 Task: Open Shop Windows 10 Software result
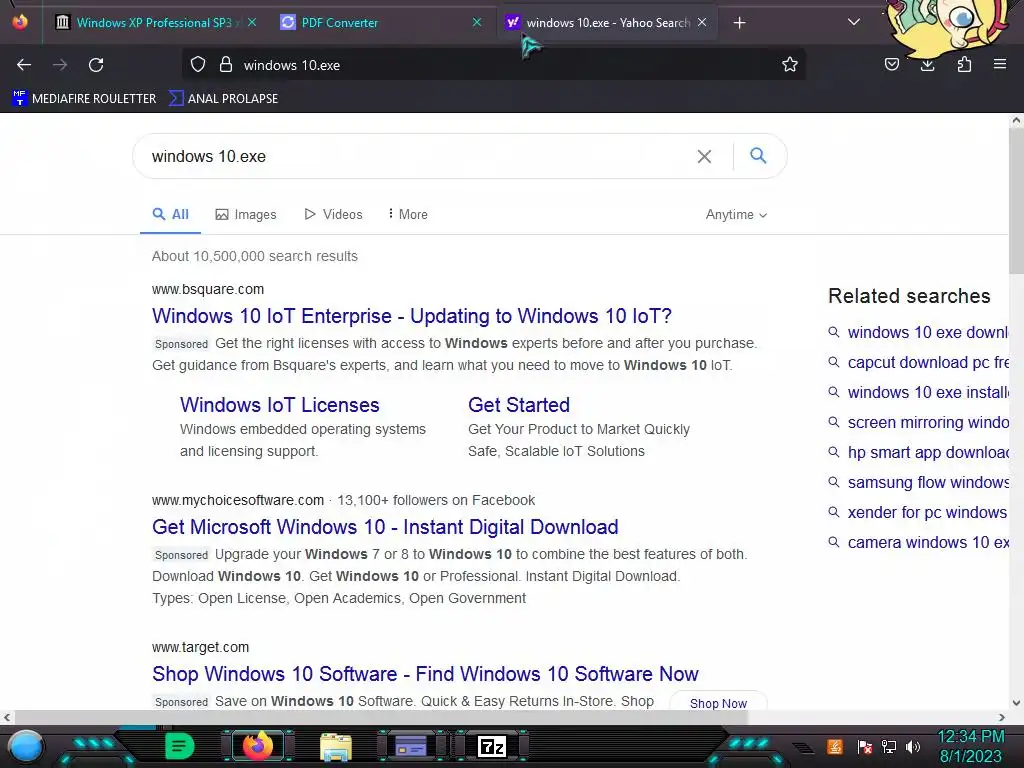[425, 674]
